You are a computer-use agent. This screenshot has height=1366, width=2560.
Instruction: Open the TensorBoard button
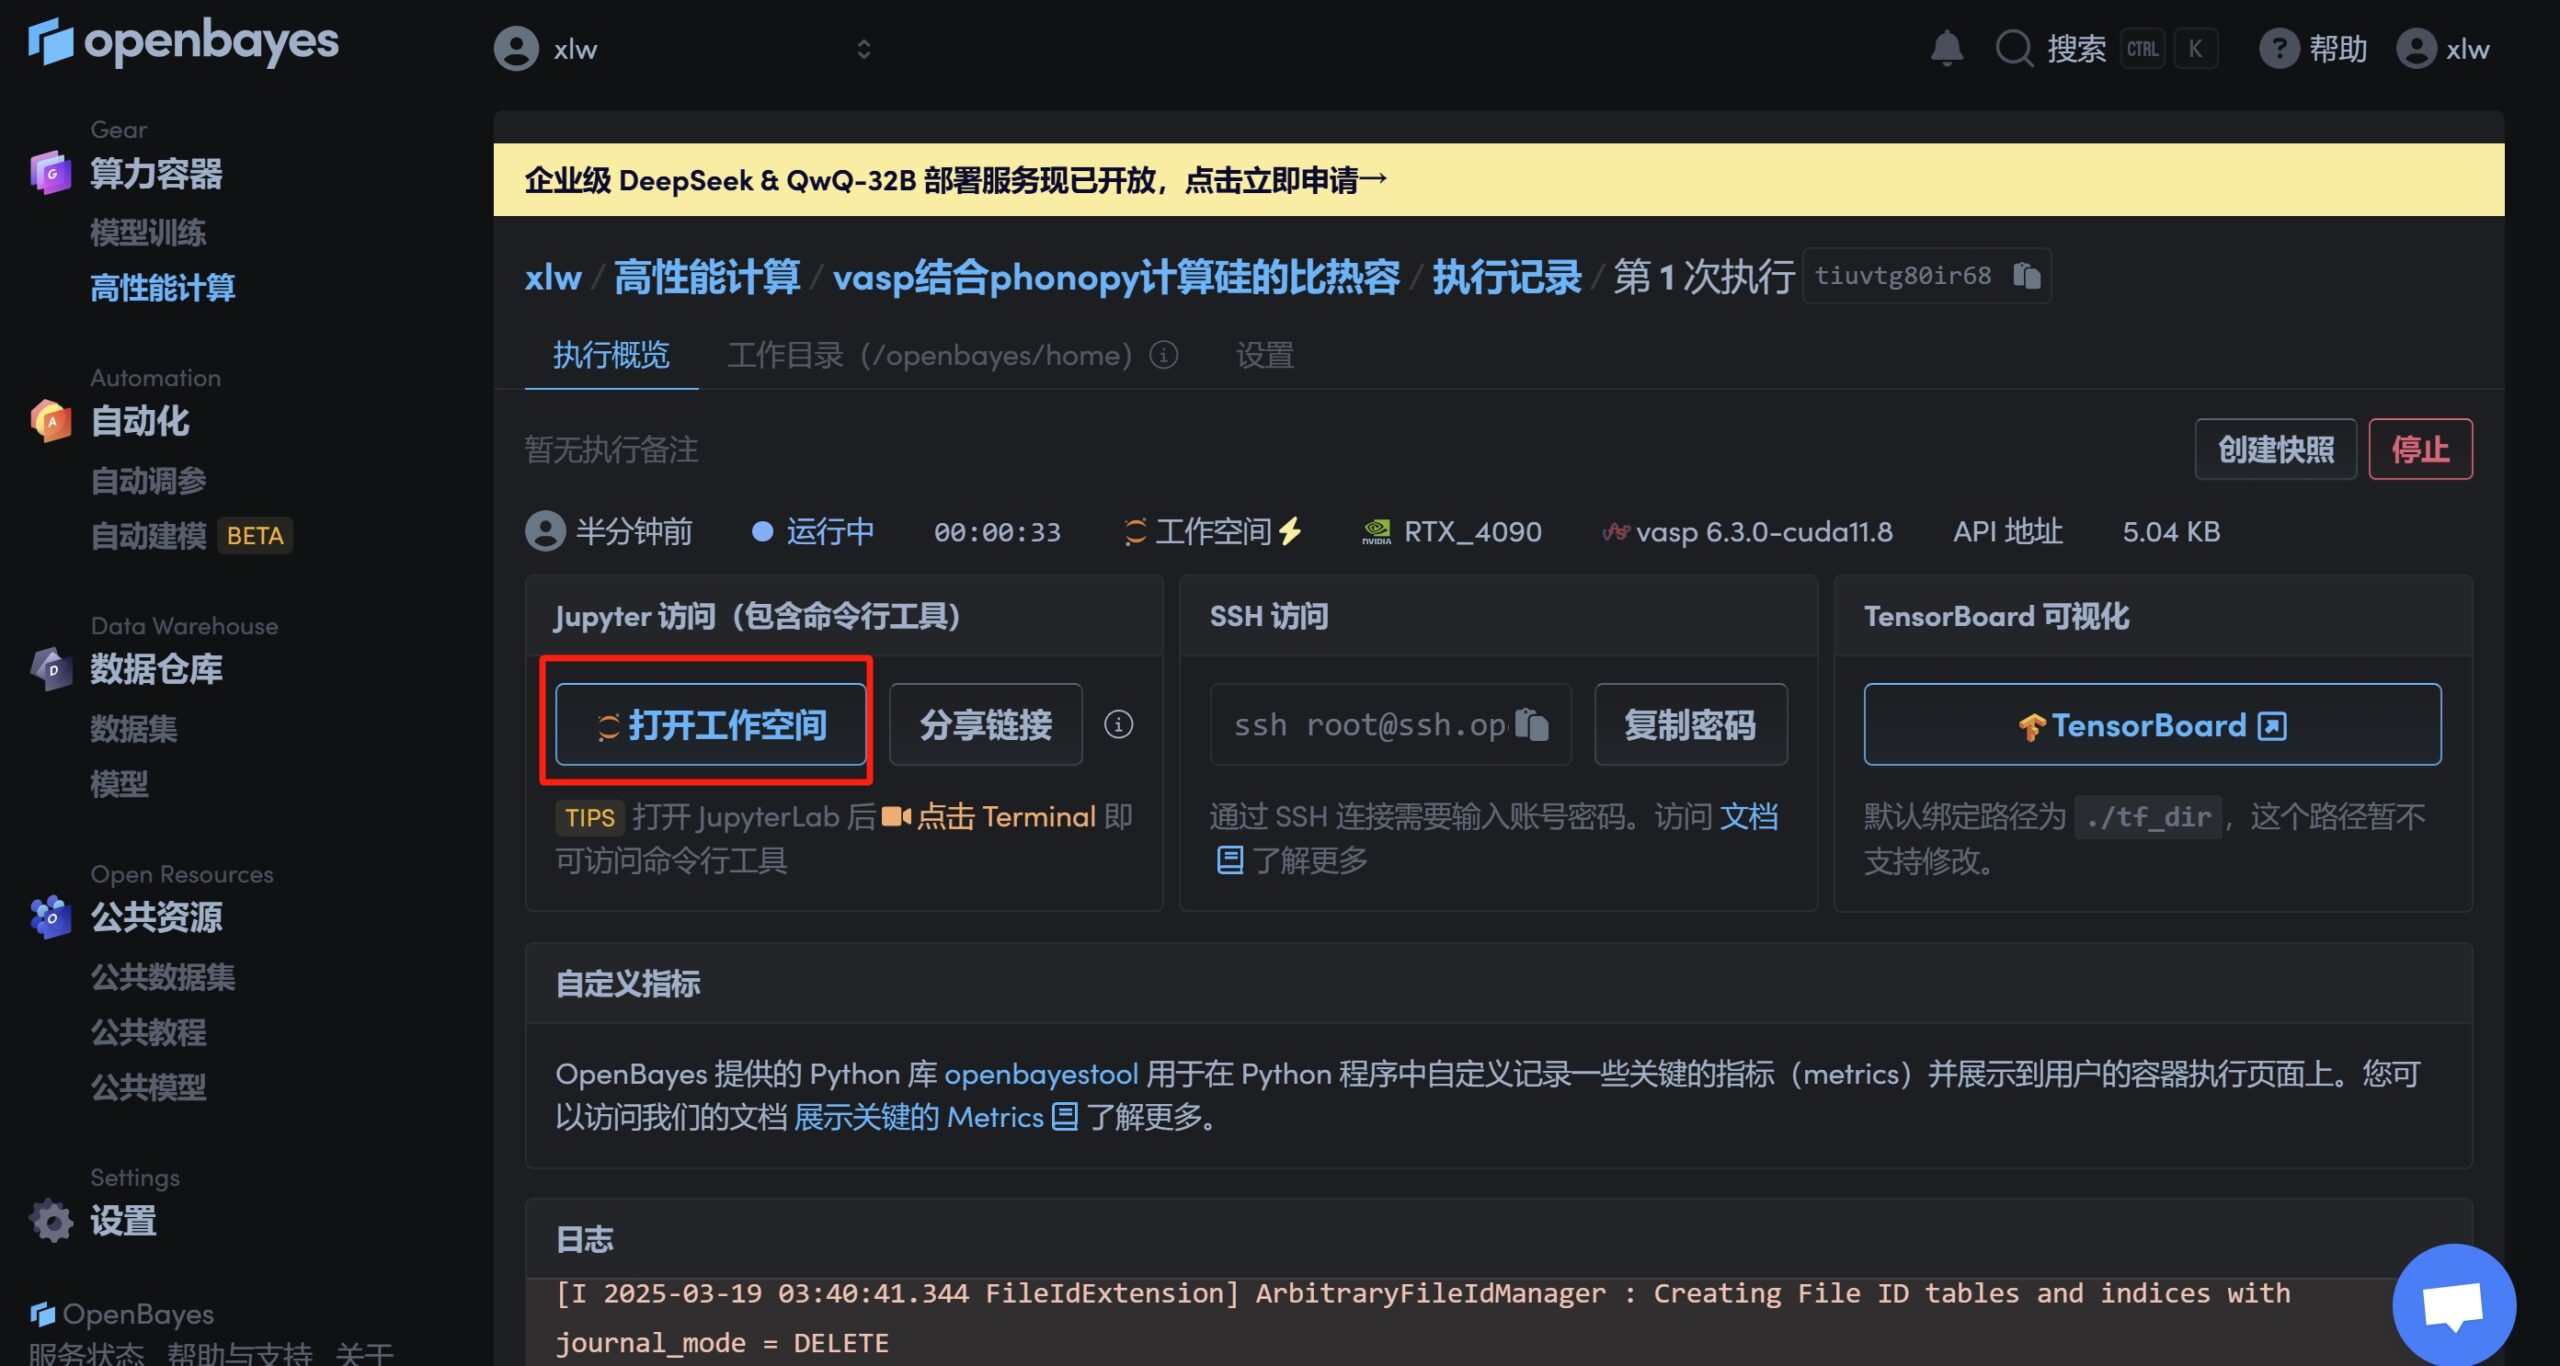[x=2152, y=724]
